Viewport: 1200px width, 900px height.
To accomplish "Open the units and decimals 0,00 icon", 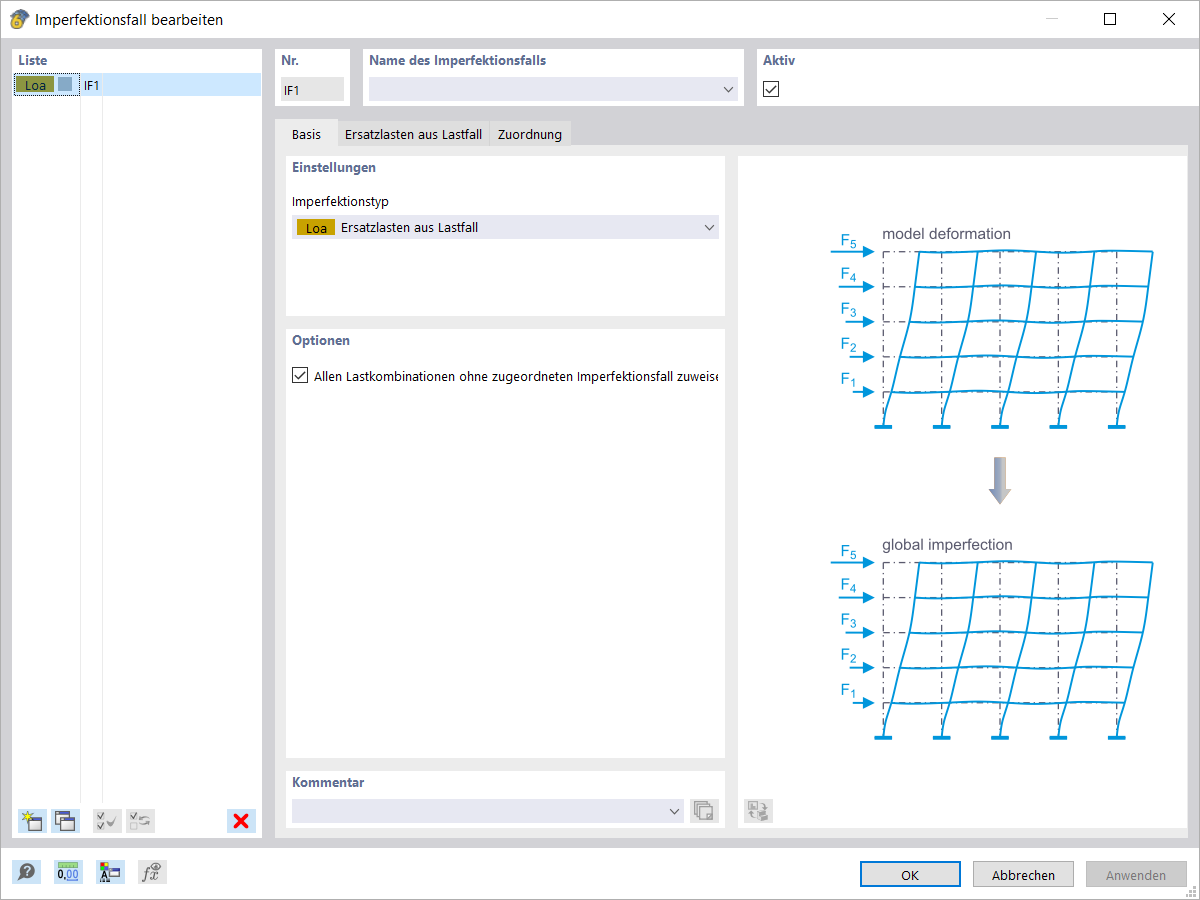I will pyautogui.click(x=68, y=872).
